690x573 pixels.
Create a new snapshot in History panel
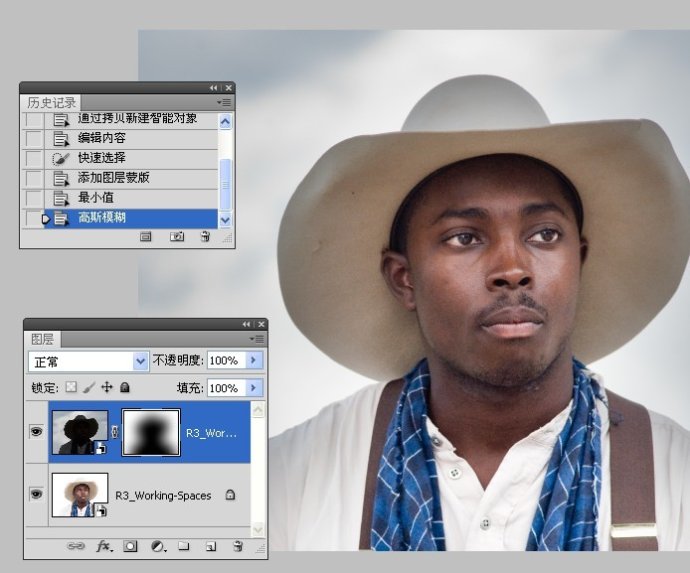(x=177, y=237)
